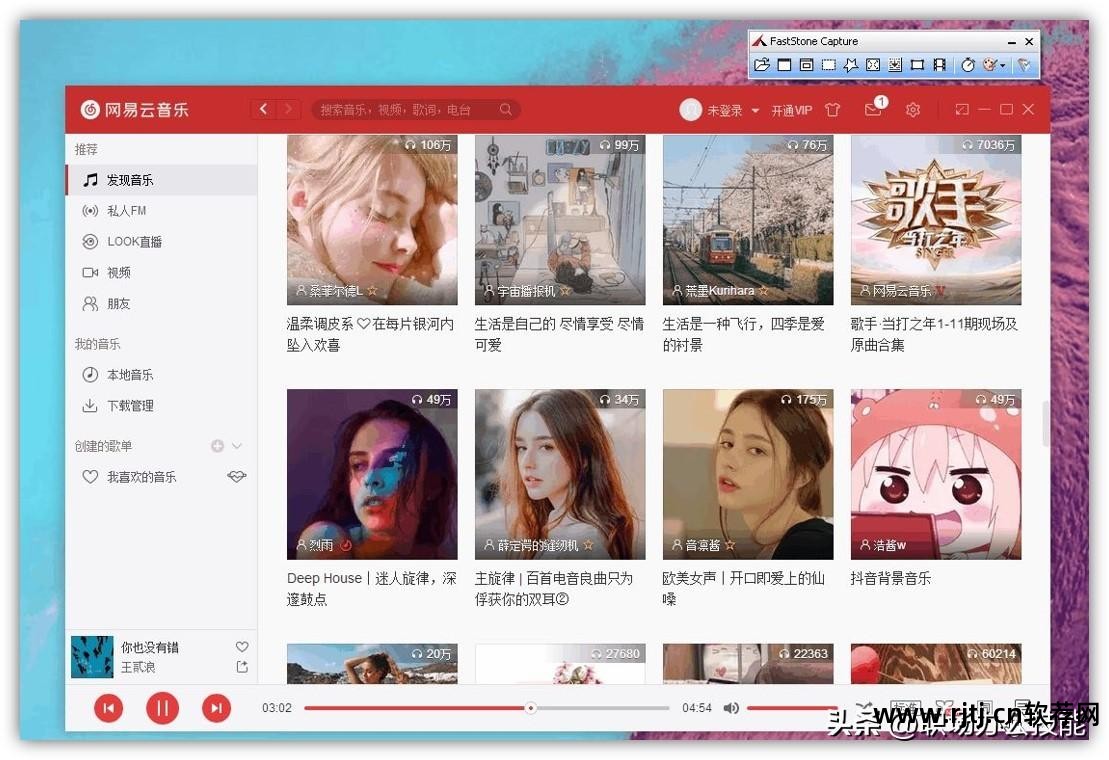1109x760 pixels.
Task: Select FastStone capture active window tool
Action: coord(784,65)
